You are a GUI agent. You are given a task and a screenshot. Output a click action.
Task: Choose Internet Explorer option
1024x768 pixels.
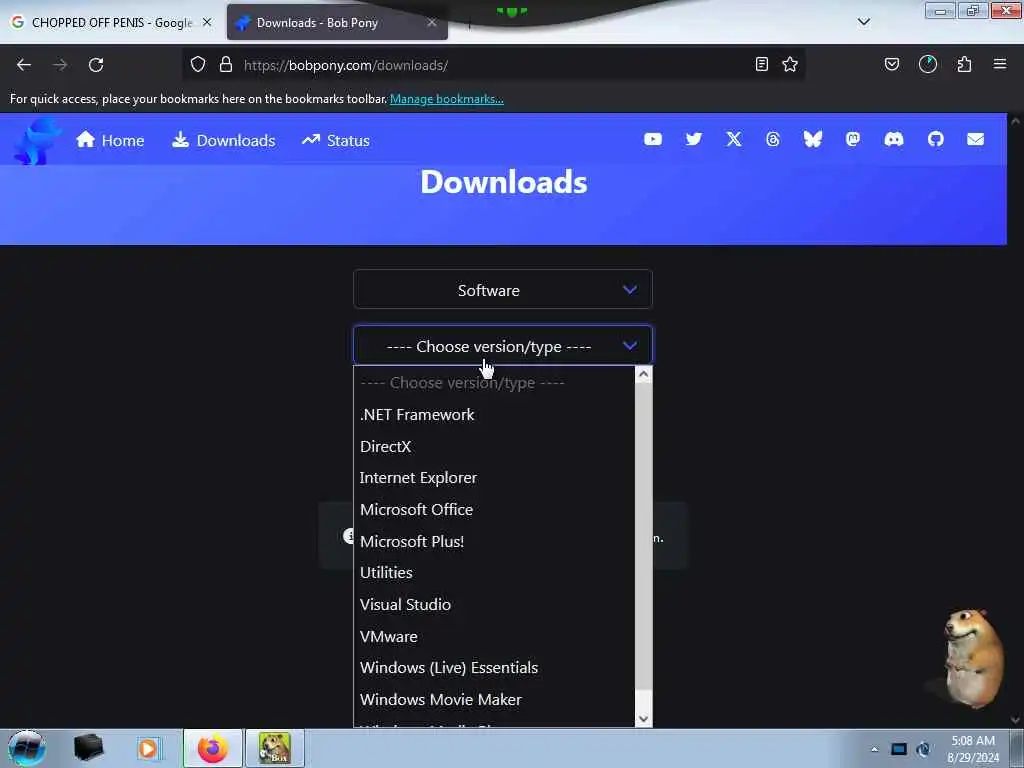point(494,478)
